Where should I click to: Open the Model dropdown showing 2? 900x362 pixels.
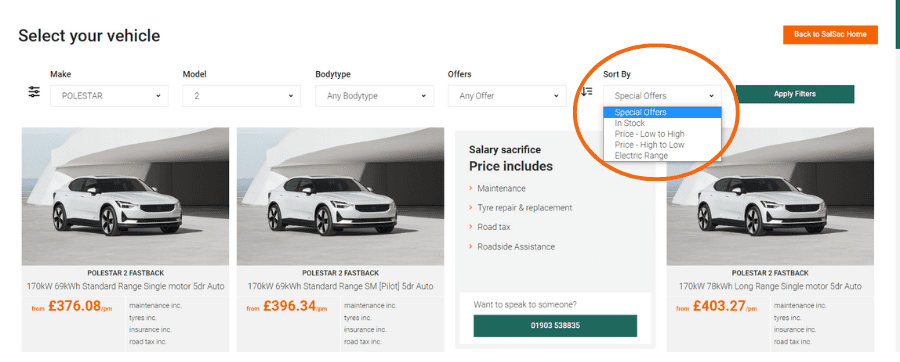coord(242,96)
